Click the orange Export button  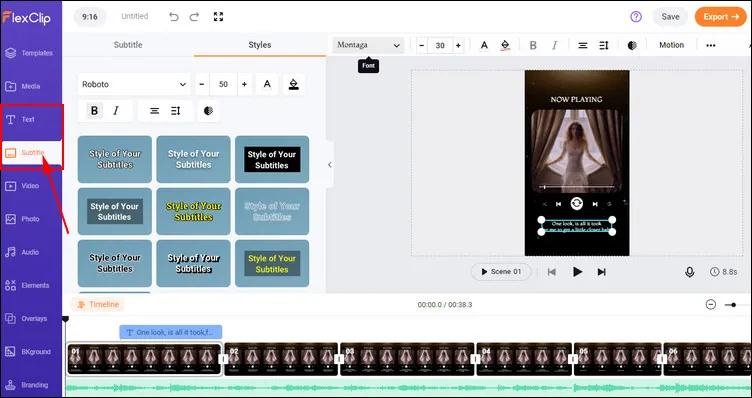pyautogui.click(x=720, y=17)
